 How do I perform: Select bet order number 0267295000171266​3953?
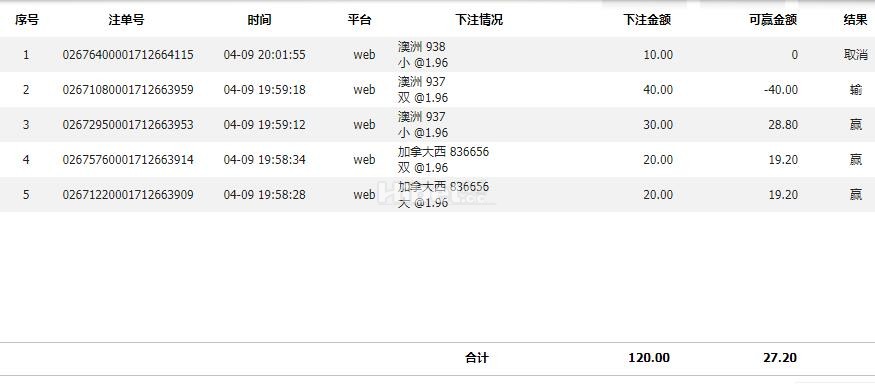[x=128, y=124]
